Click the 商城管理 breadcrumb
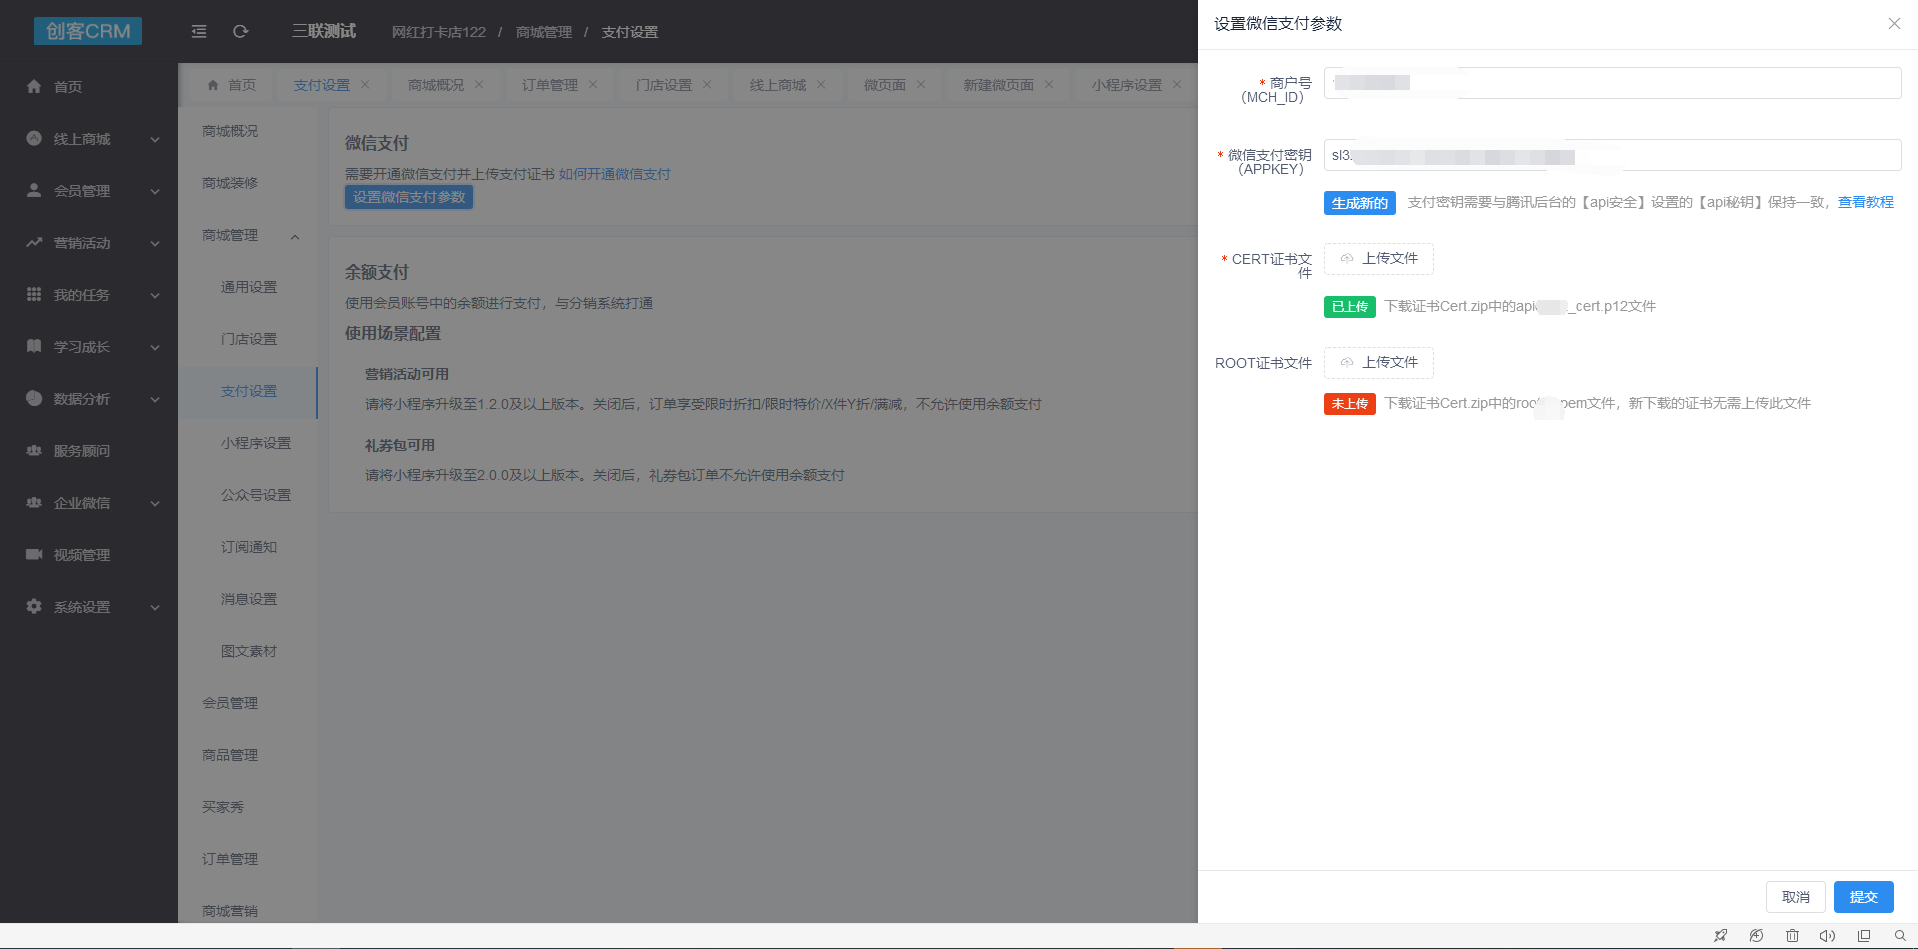This screenshot has height=949, width=1918. 544,32
